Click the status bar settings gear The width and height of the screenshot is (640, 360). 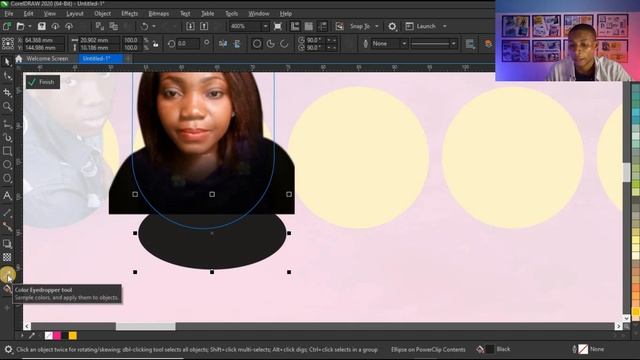(8, 349)
